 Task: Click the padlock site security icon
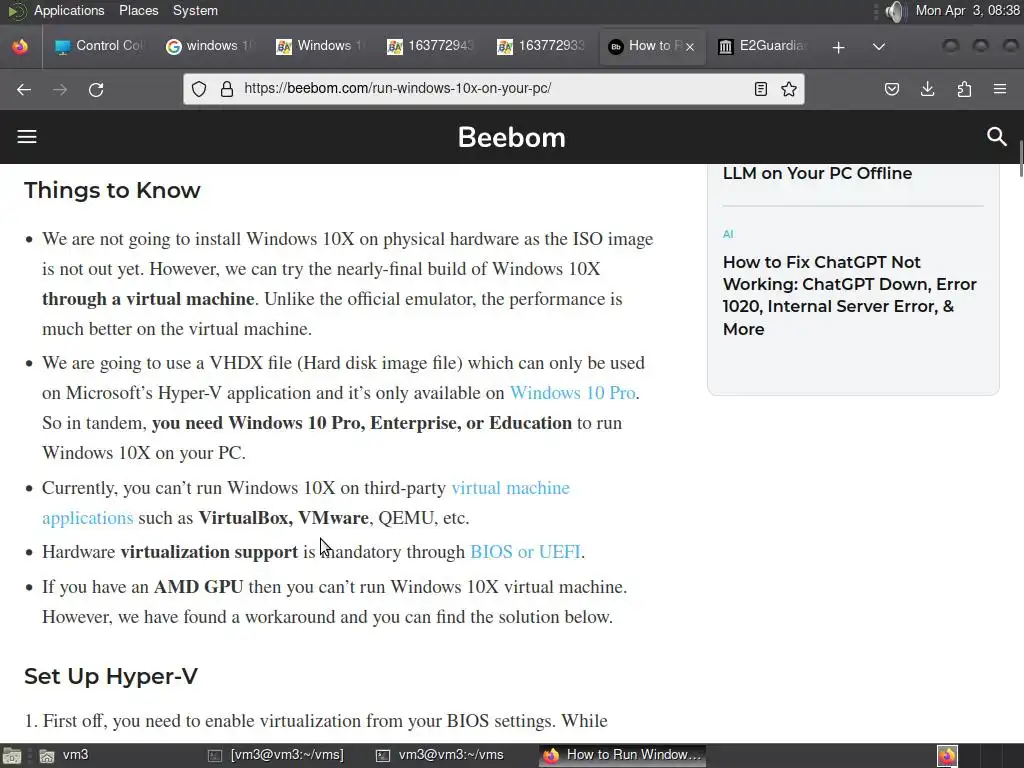tap(227, 89)
